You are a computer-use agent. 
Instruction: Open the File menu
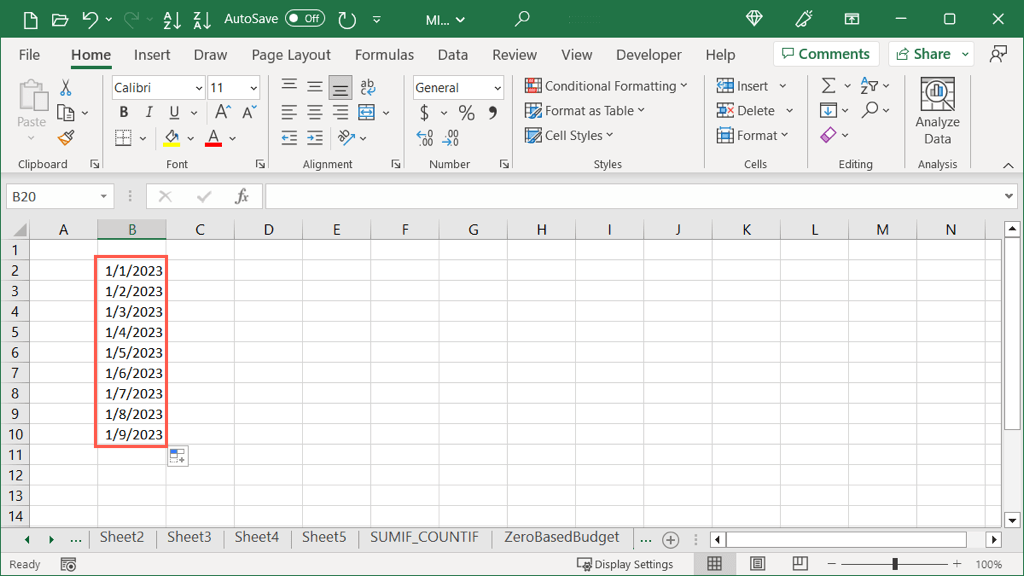(29, 55)
